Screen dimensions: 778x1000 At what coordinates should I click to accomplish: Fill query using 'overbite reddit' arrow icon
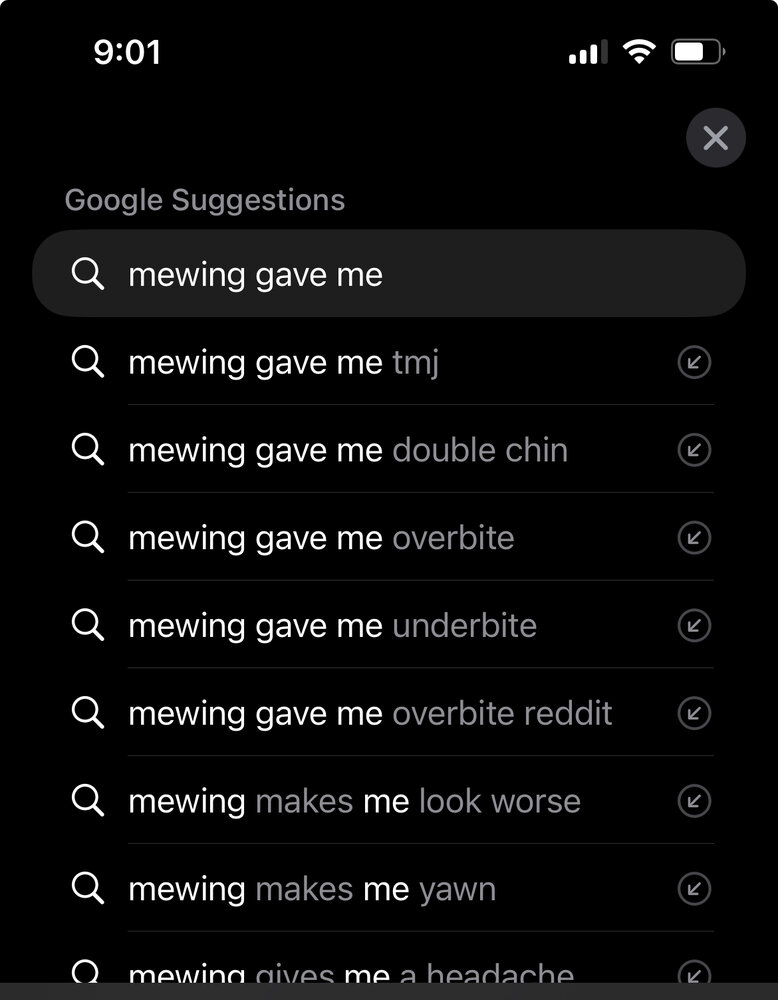tap(694, 713)
